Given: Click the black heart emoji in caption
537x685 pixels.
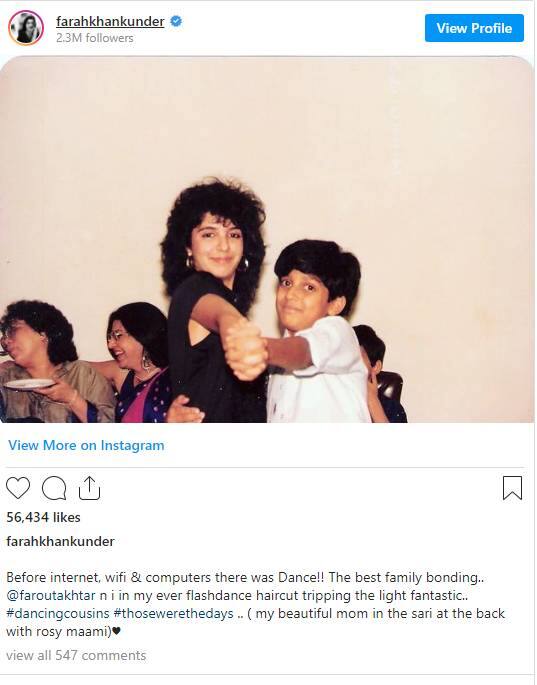Looking at the screenshot, I should click(116, 631).
